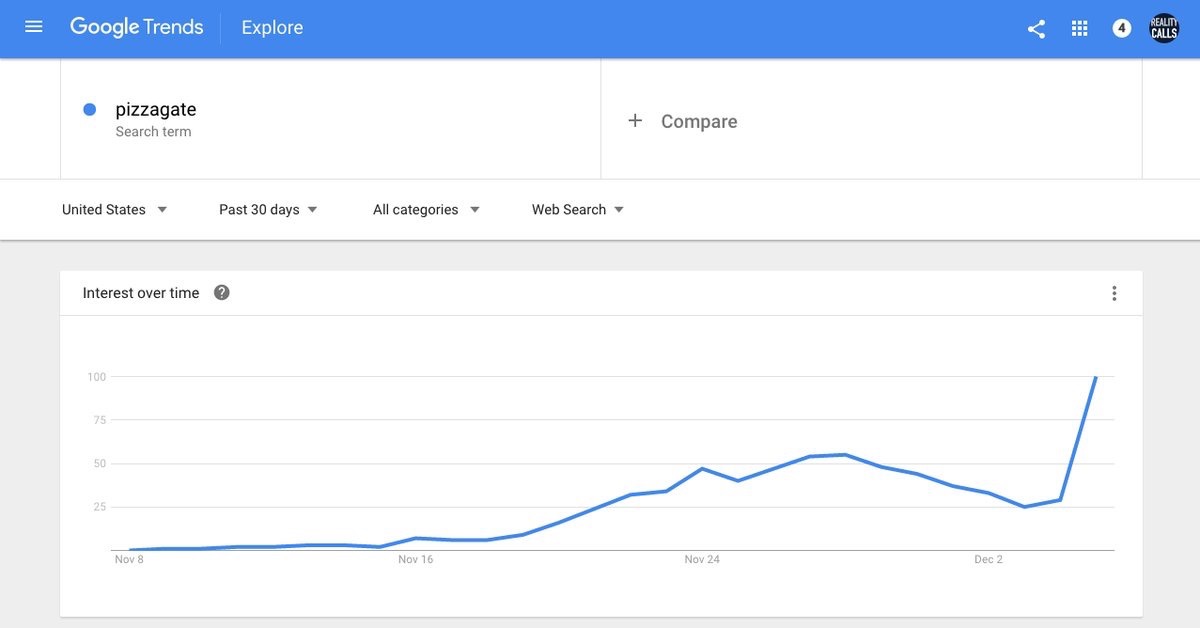Click the peak at value 100
The height and width of the screenshot is (628, 1200).
pyautogui.click(x=1096, y=377)
